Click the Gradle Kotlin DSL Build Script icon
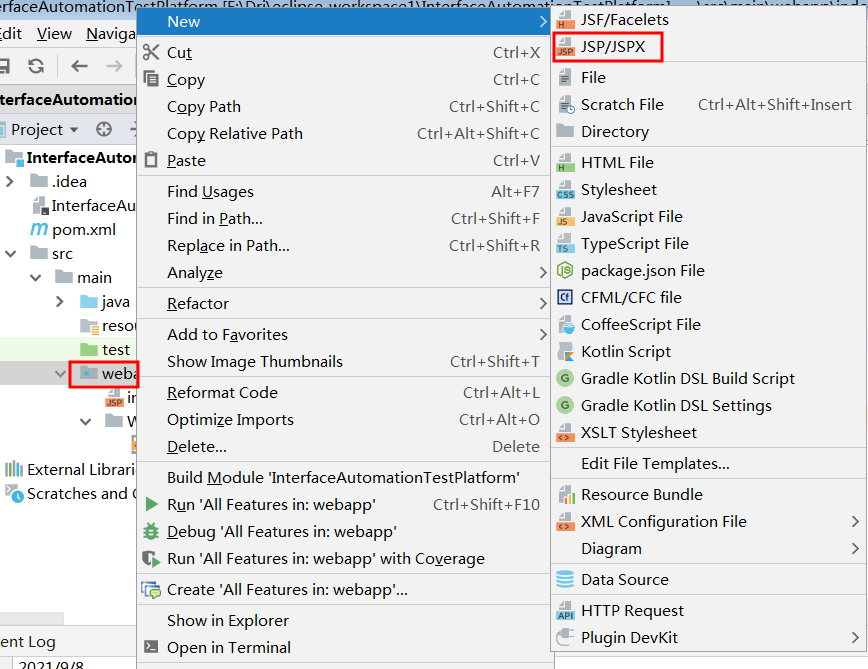868x669 pixels. (x=565, y=378)
